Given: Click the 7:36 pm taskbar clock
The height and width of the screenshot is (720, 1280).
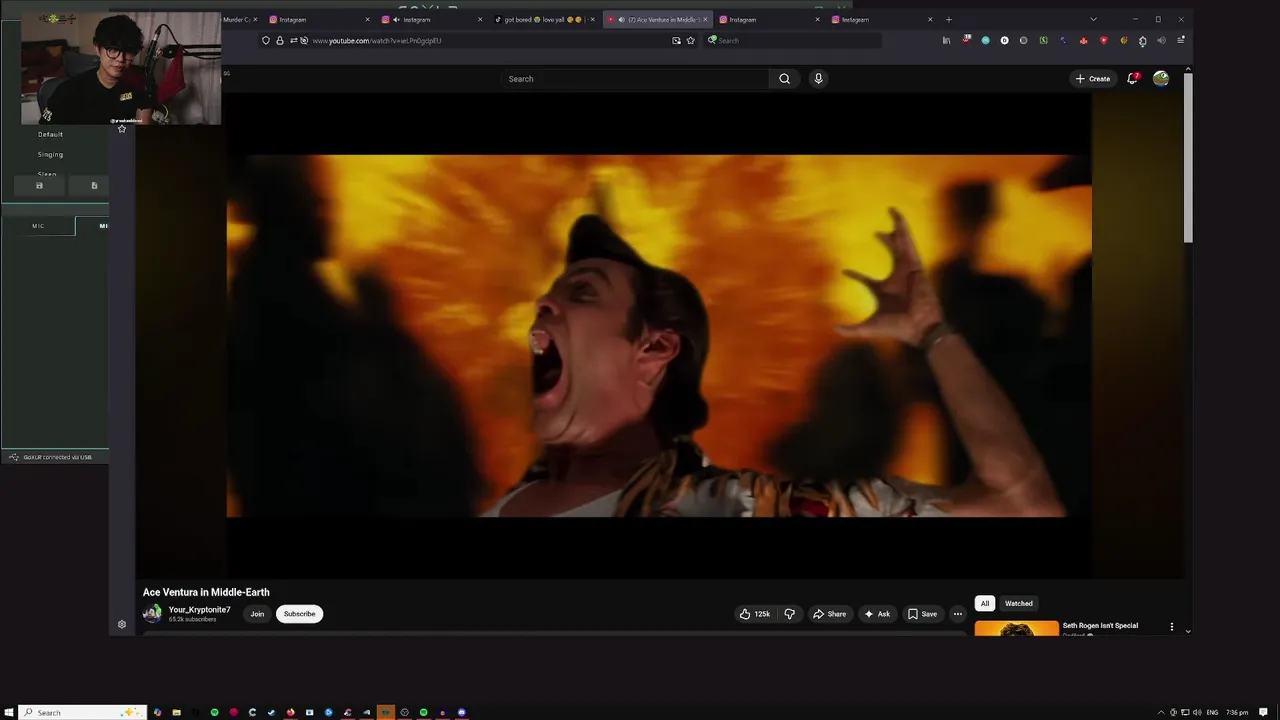Looking at the screenshot, I should (x=1237, y=712).
